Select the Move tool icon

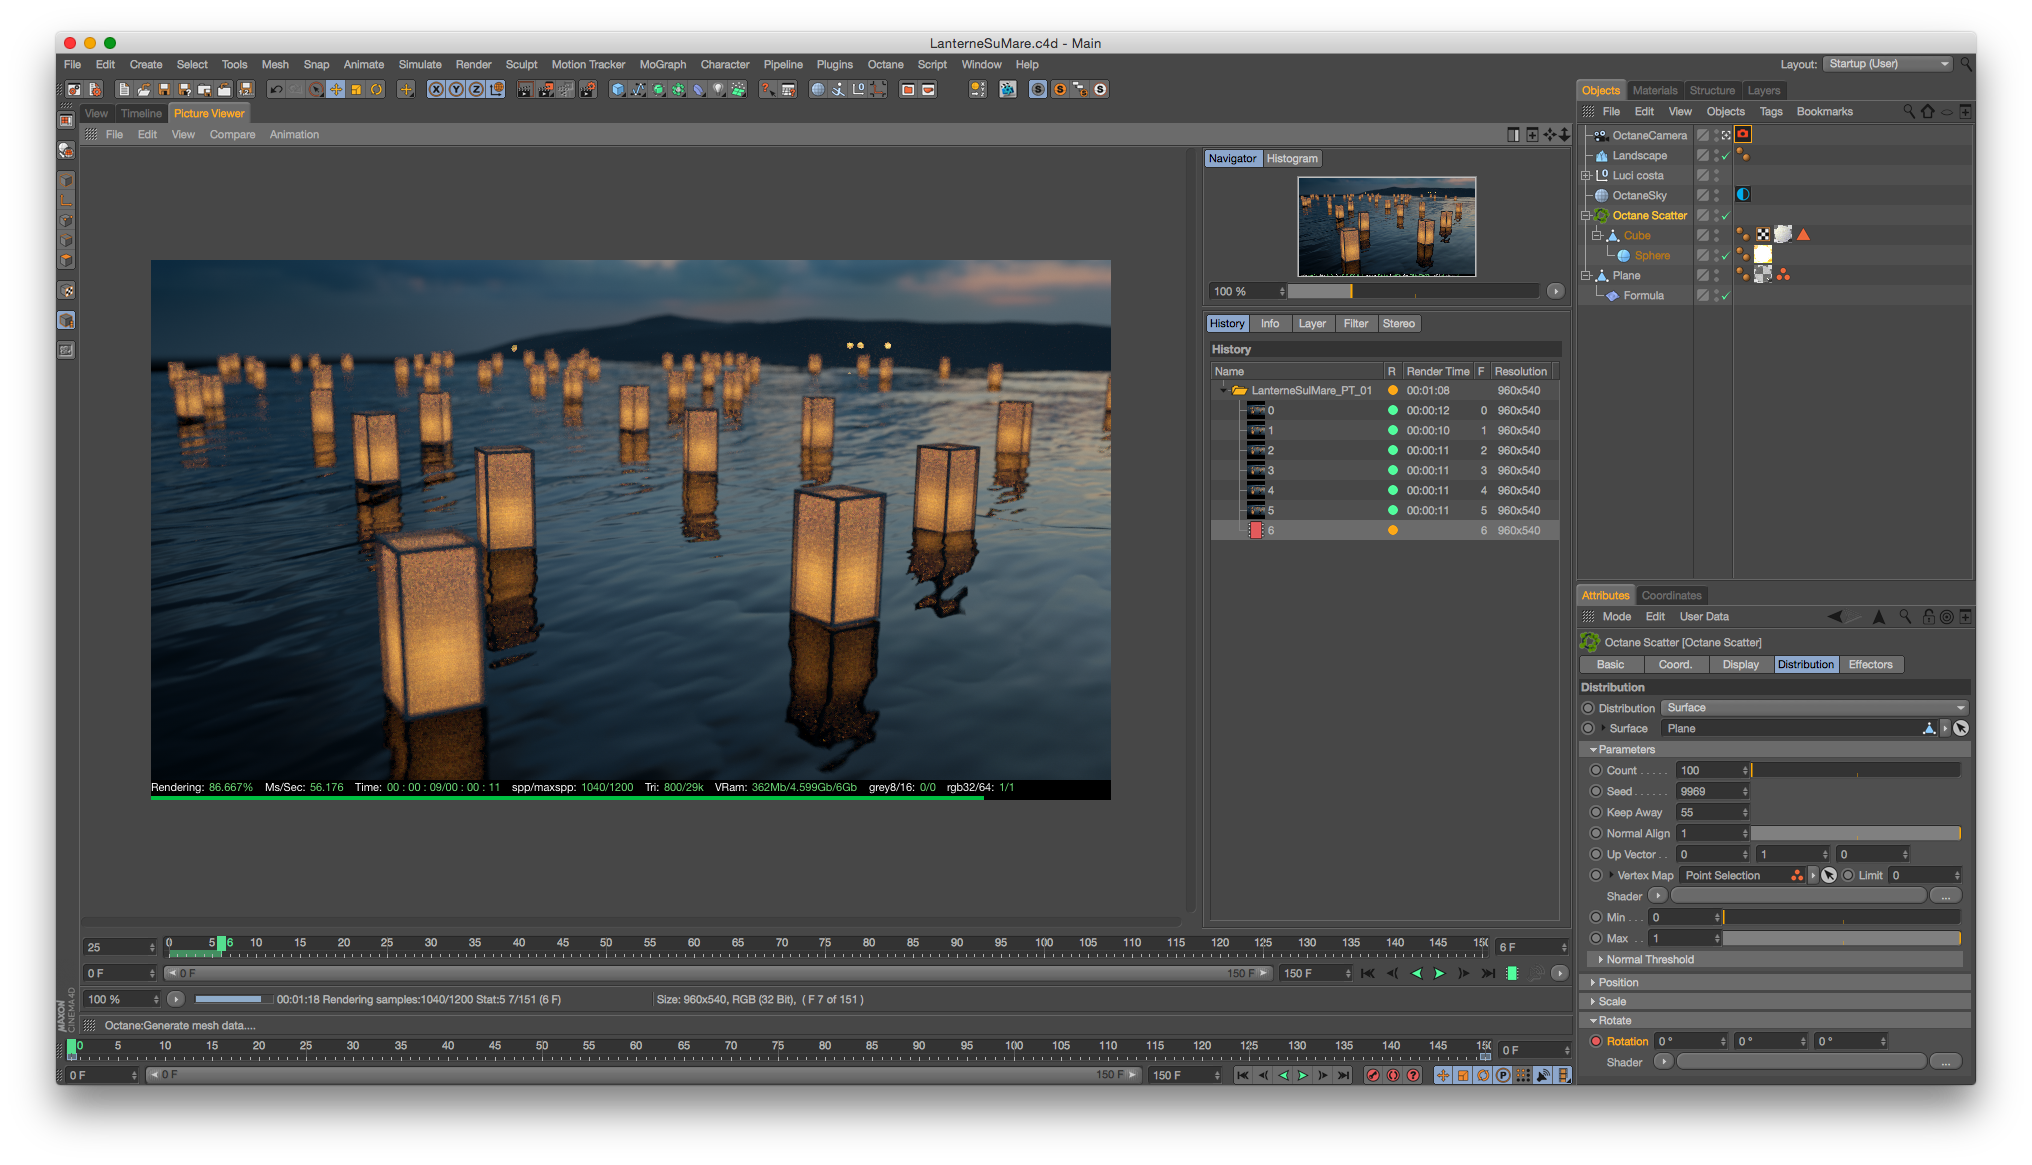[x=336, y=90]
